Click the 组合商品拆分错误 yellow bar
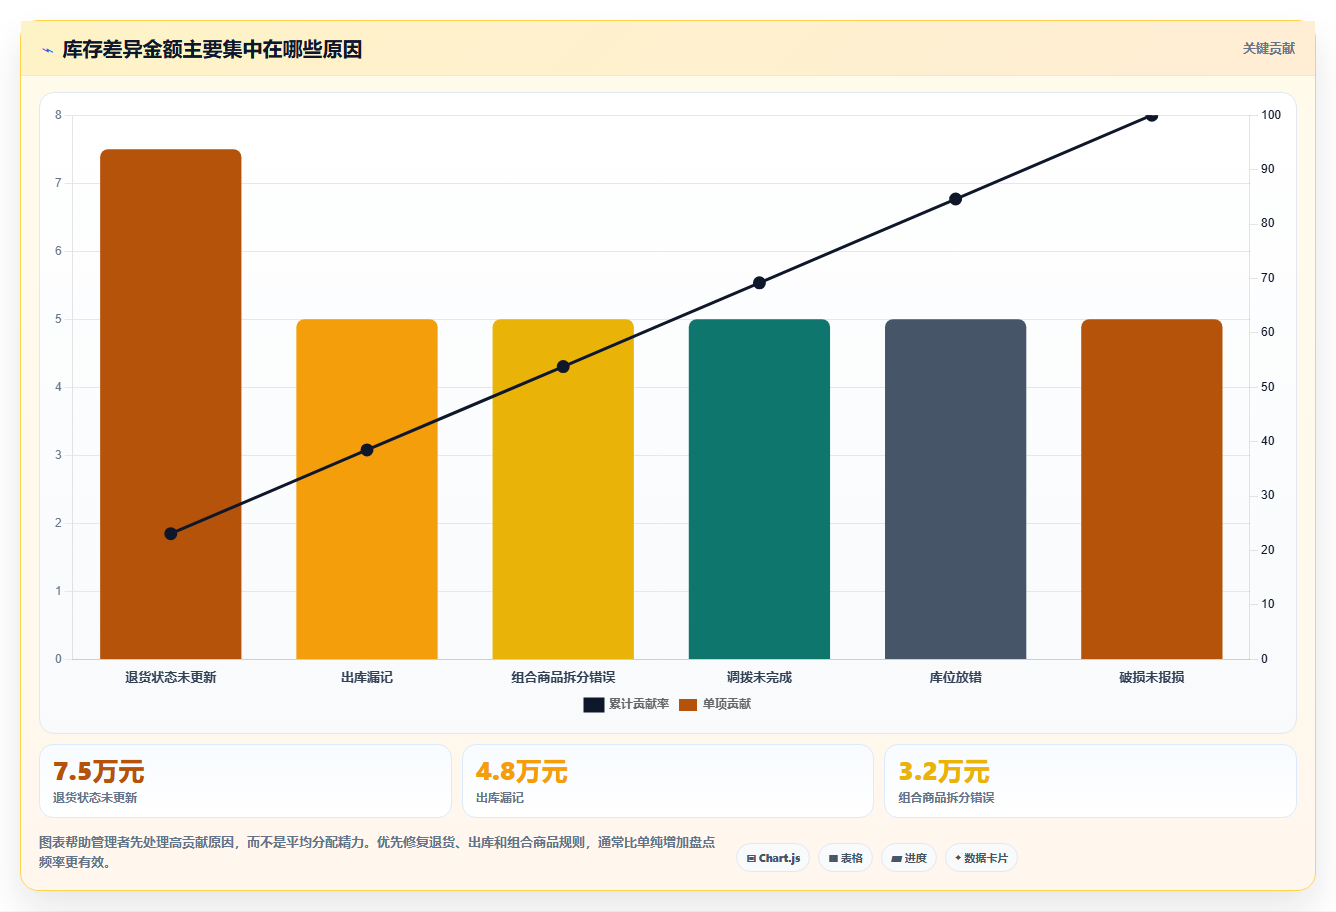Screen dimensions: 1336x912 point(563,489)
